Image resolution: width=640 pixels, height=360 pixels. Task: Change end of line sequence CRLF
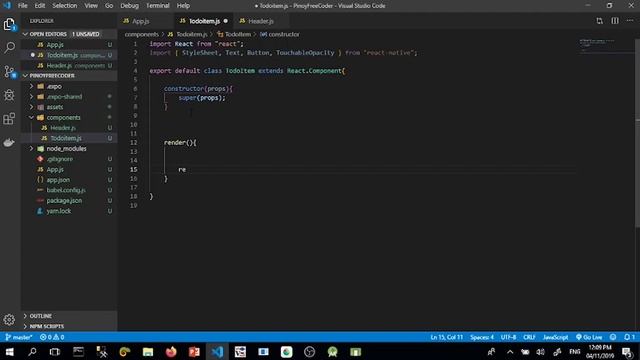[529, 337]
